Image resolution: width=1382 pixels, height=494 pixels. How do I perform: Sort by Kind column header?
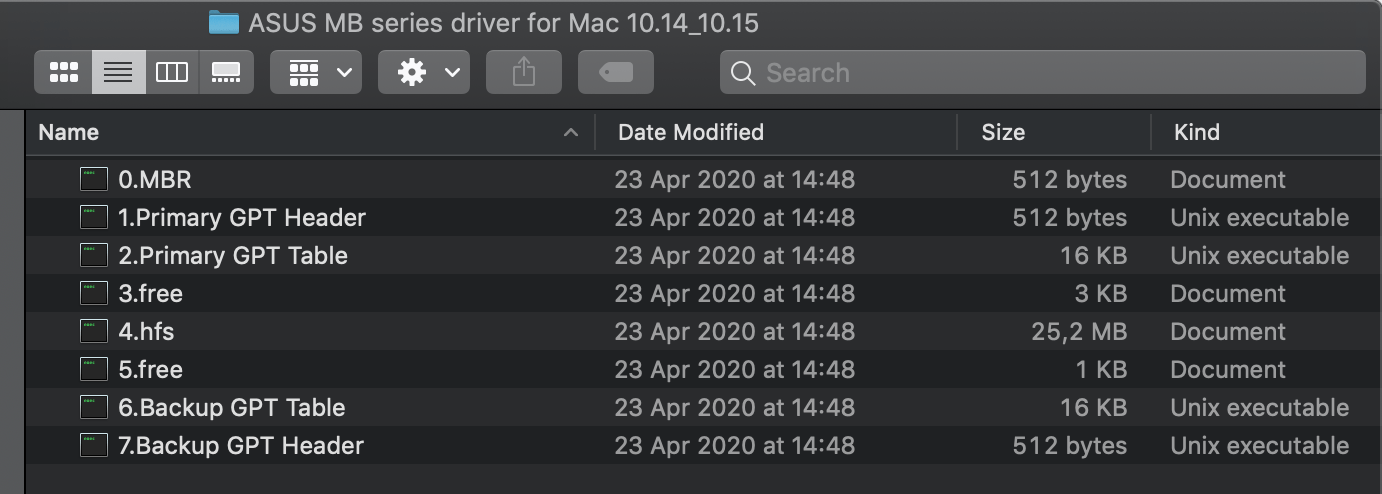1196,132
